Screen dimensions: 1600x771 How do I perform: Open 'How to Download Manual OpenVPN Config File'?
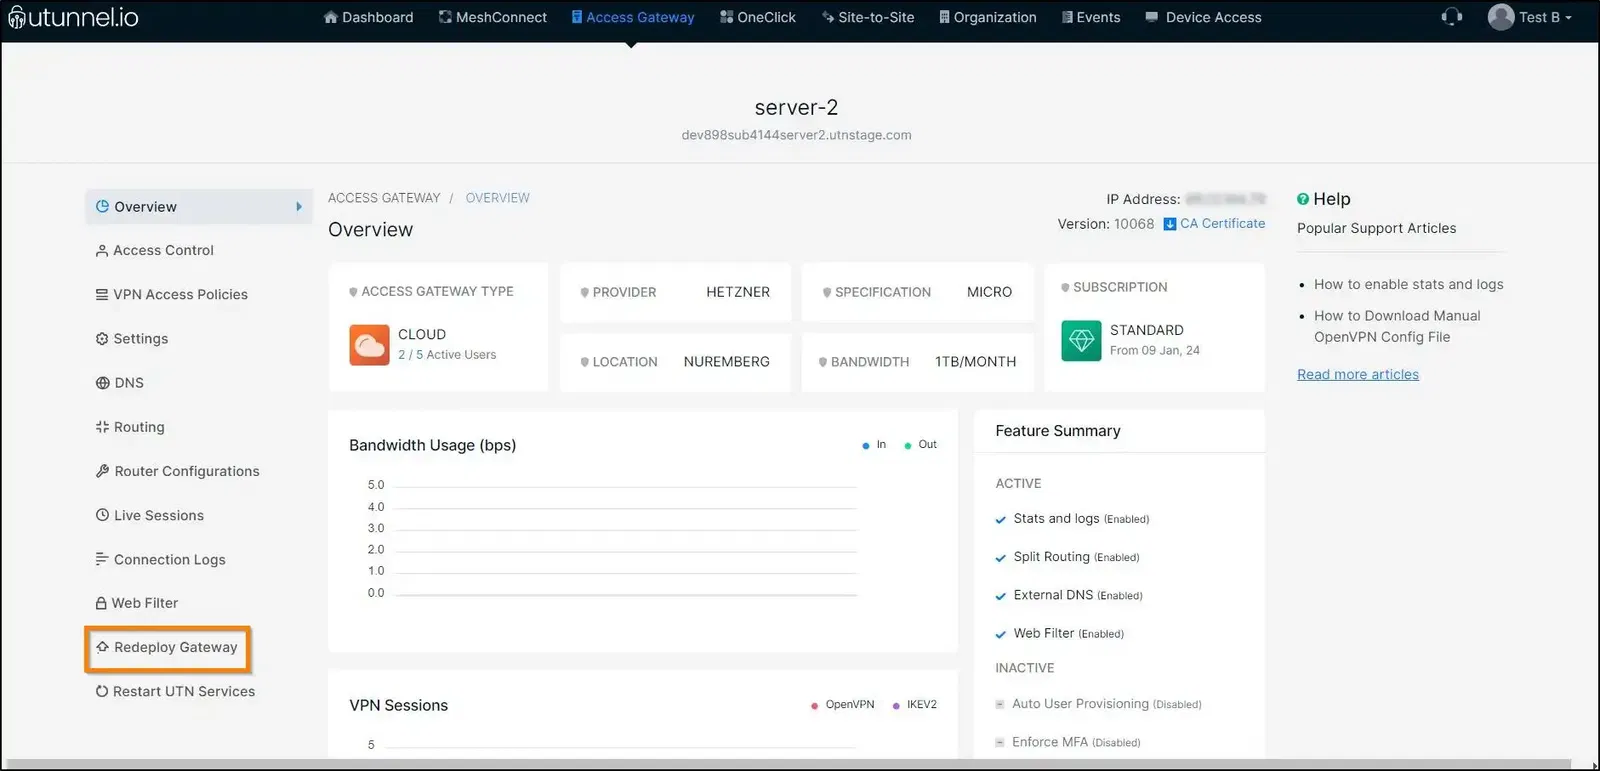tap(1397, 326)
